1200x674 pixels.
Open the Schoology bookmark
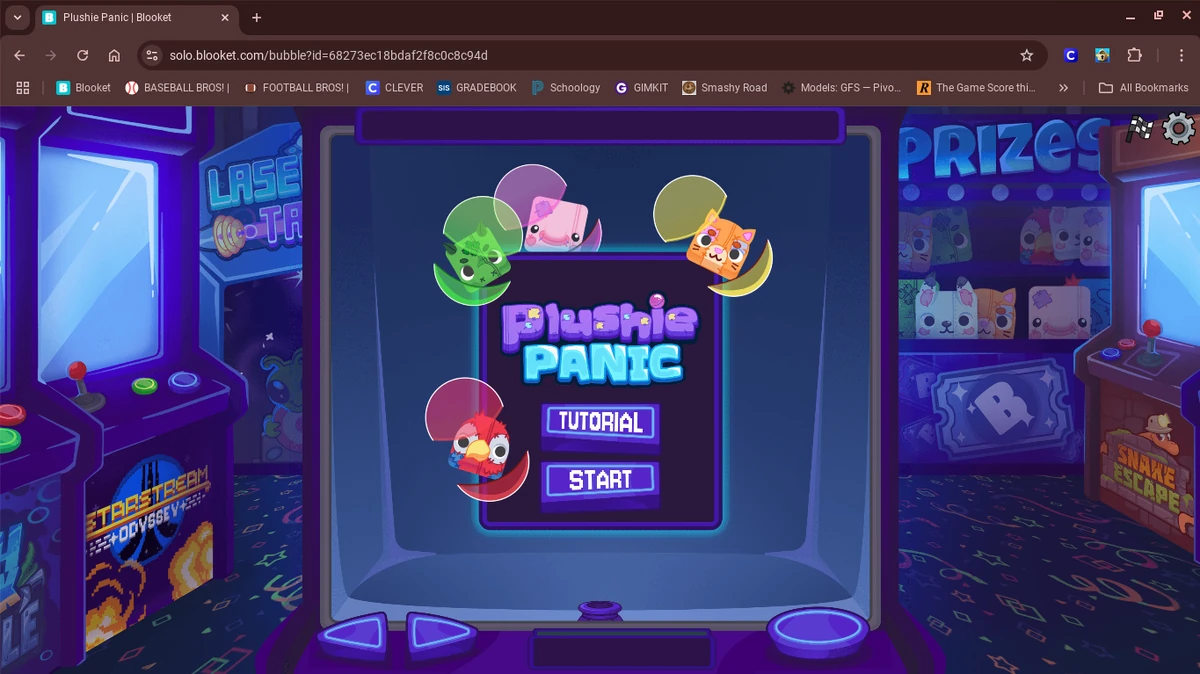[x=566, y=87]
